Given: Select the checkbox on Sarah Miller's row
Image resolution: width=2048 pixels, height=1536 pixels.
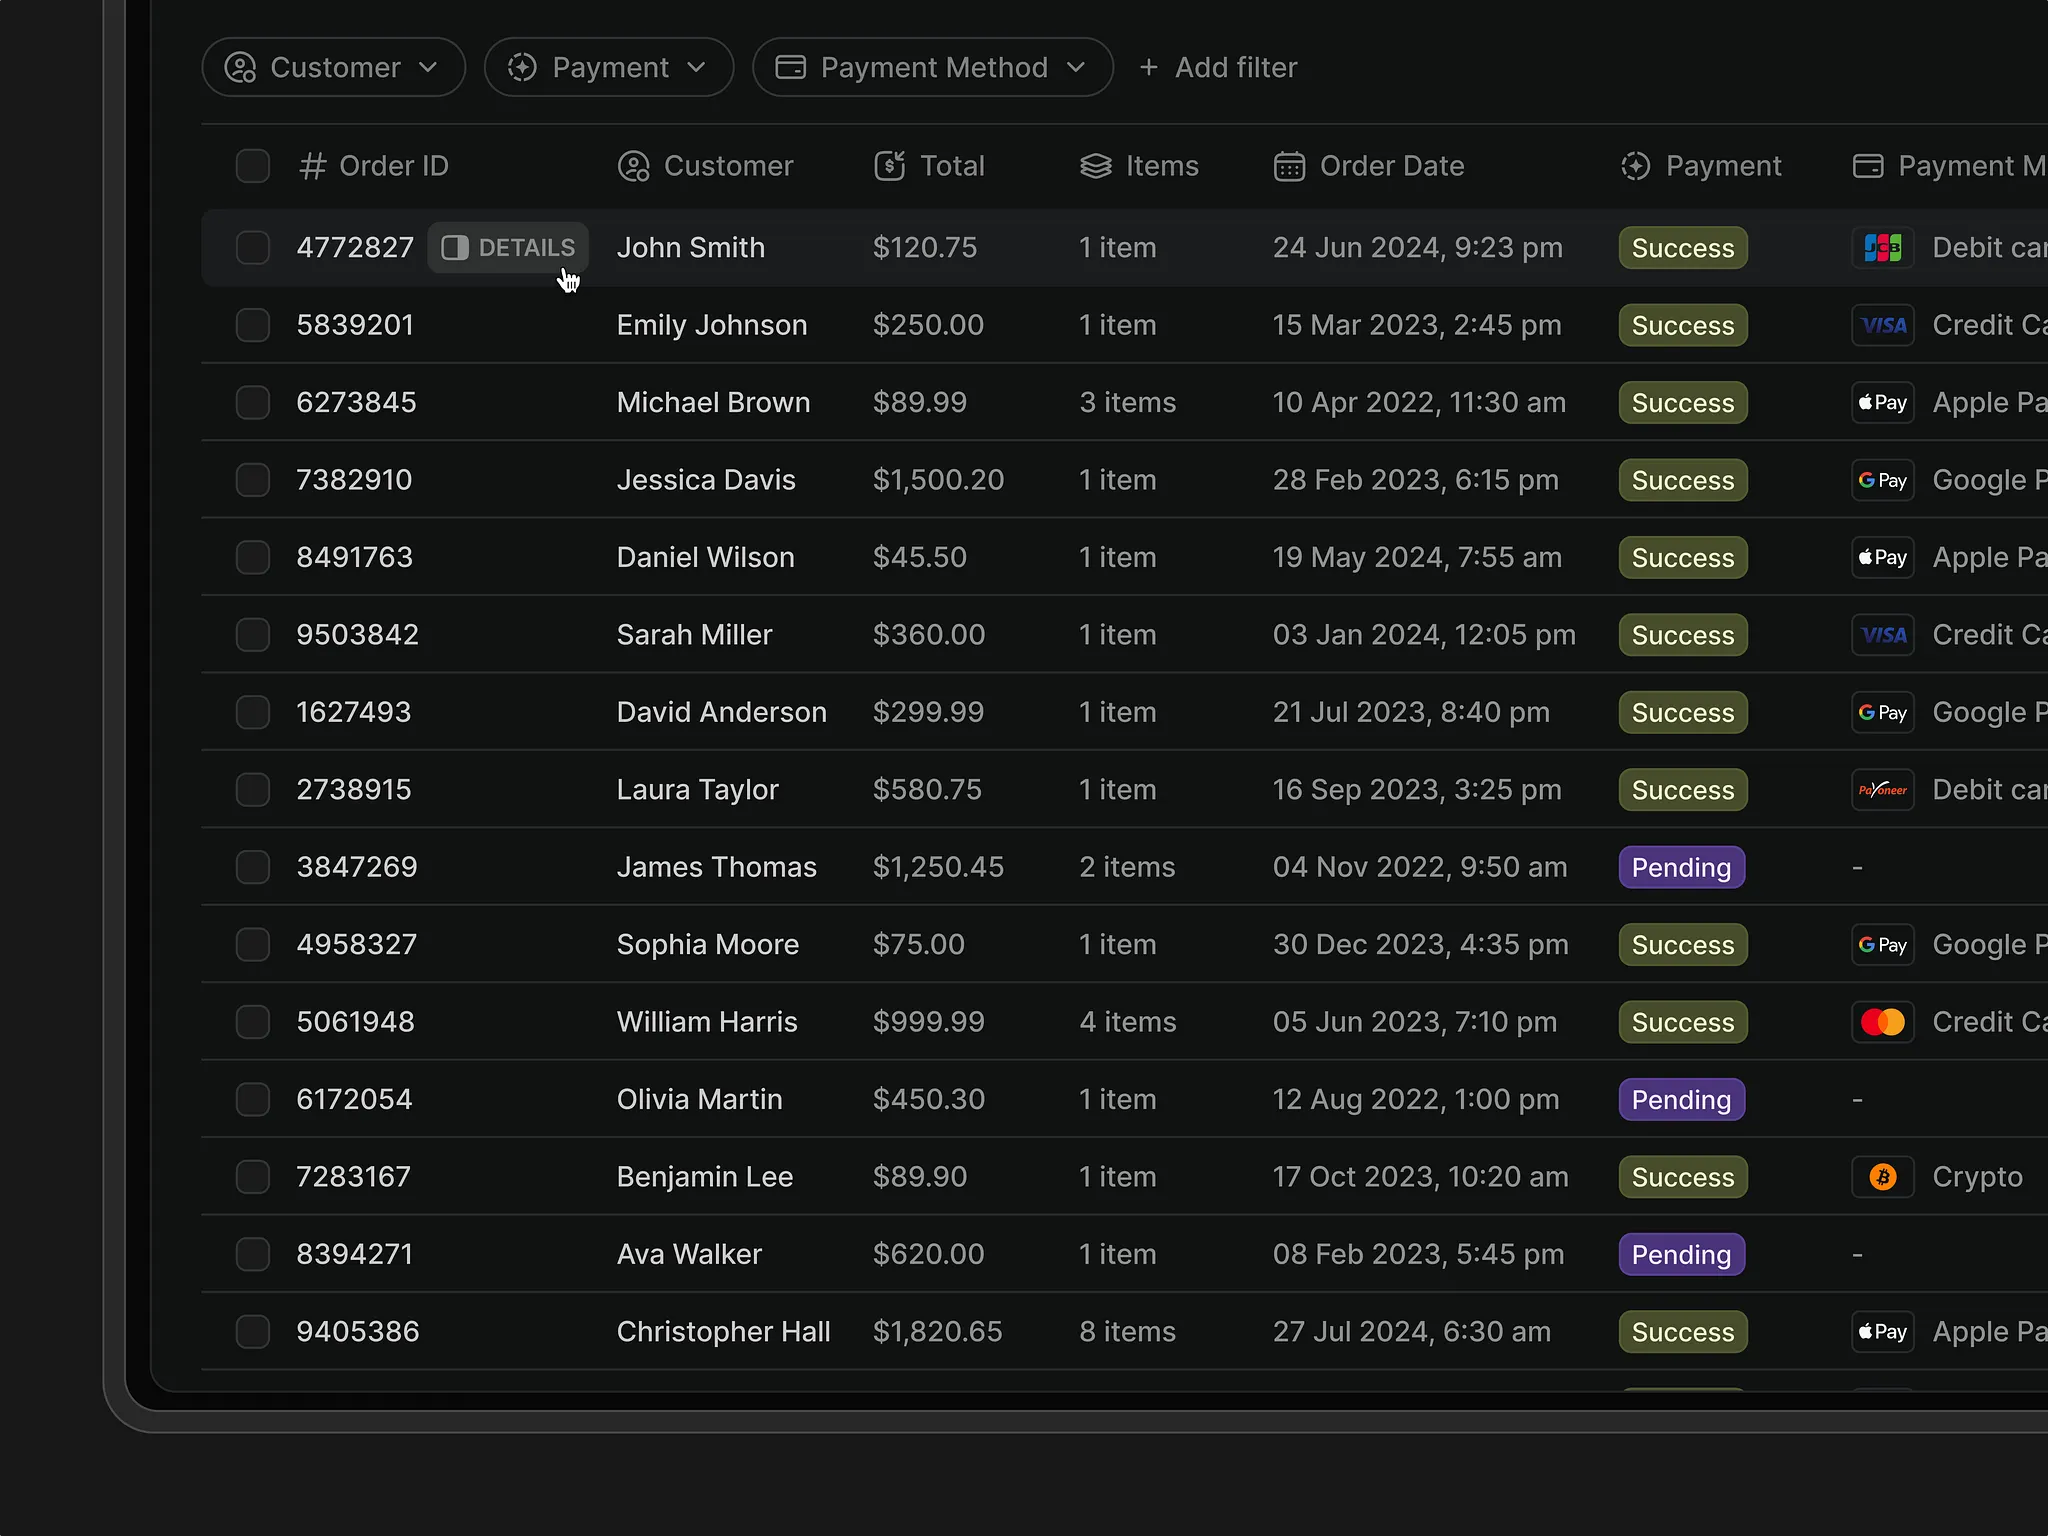Looking at the screenshot, I should tap(253, 634).
